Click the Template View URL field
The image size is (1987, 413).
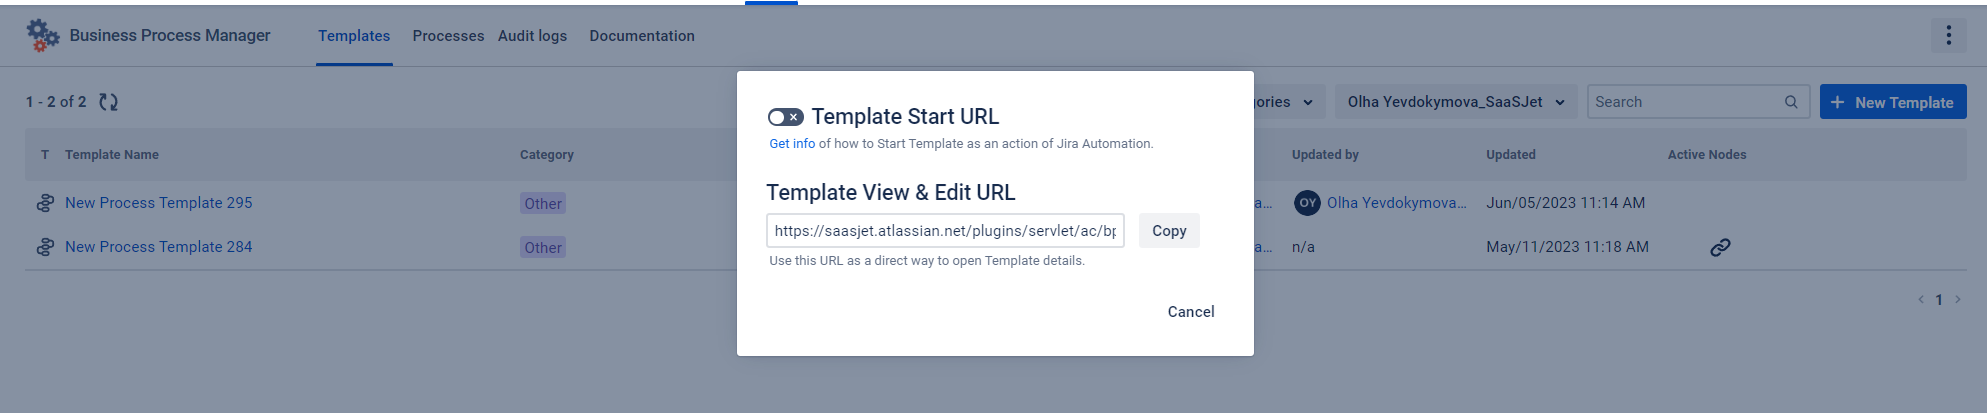click(x=945, y=231)
